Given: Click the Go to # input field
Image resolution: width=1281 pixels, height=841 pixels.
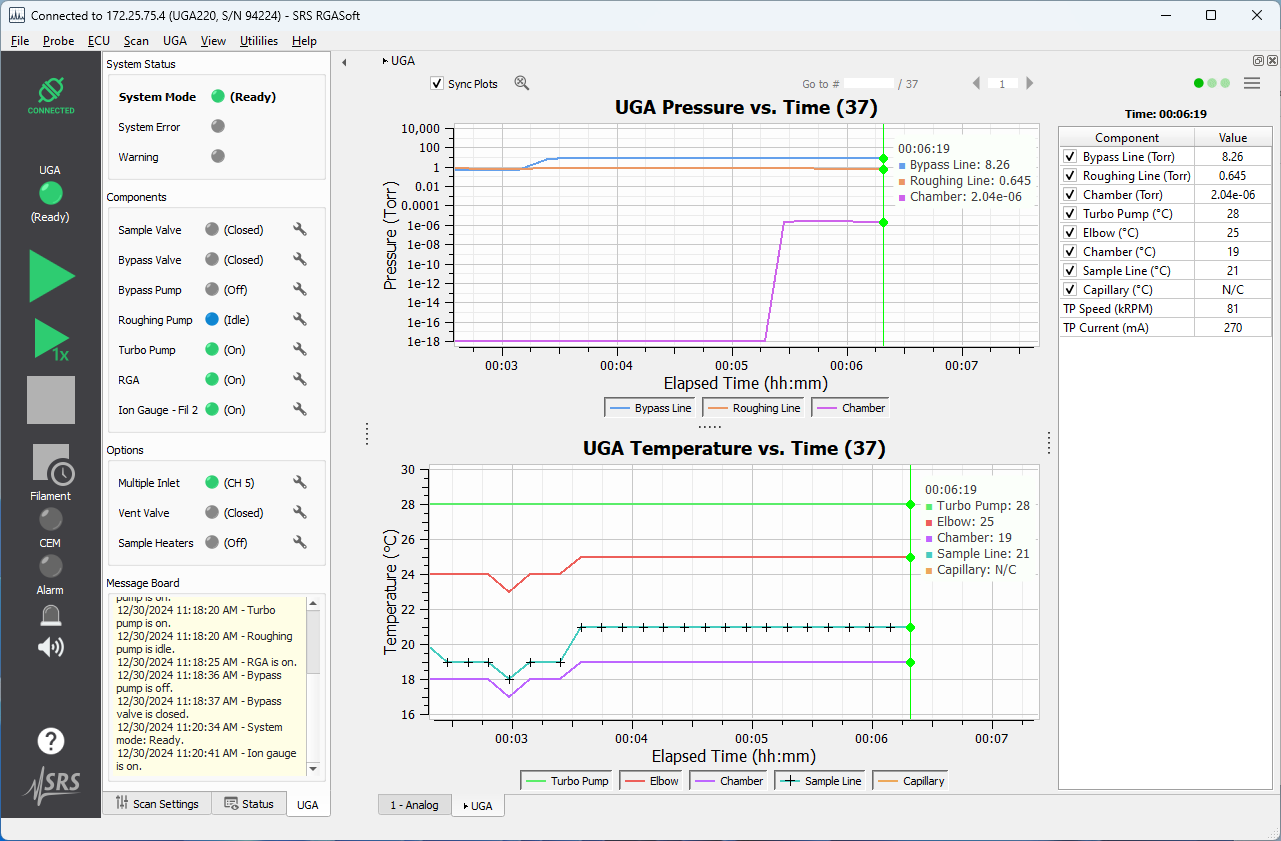Looking at the screenshot, I should (x=868, y=84).
